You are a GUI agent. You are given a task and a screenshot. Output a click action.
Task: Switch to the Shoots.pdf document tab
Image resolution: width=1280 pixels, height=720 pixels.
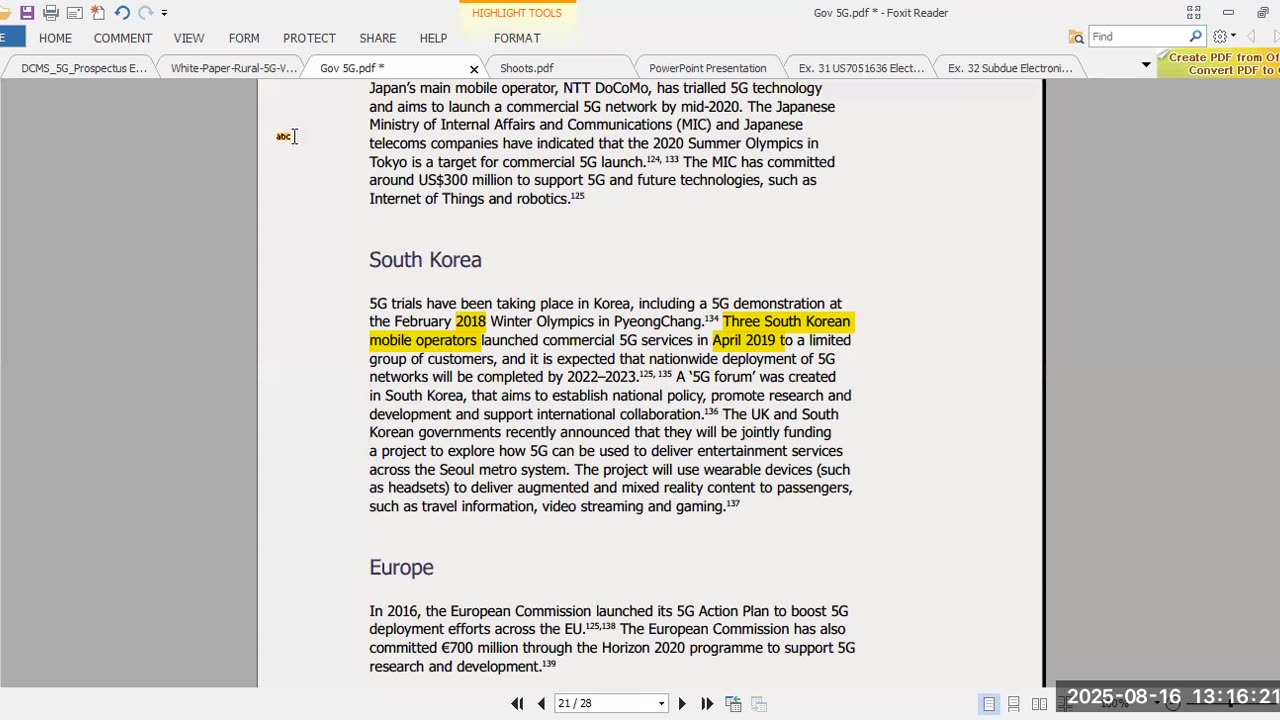(527, 68)
